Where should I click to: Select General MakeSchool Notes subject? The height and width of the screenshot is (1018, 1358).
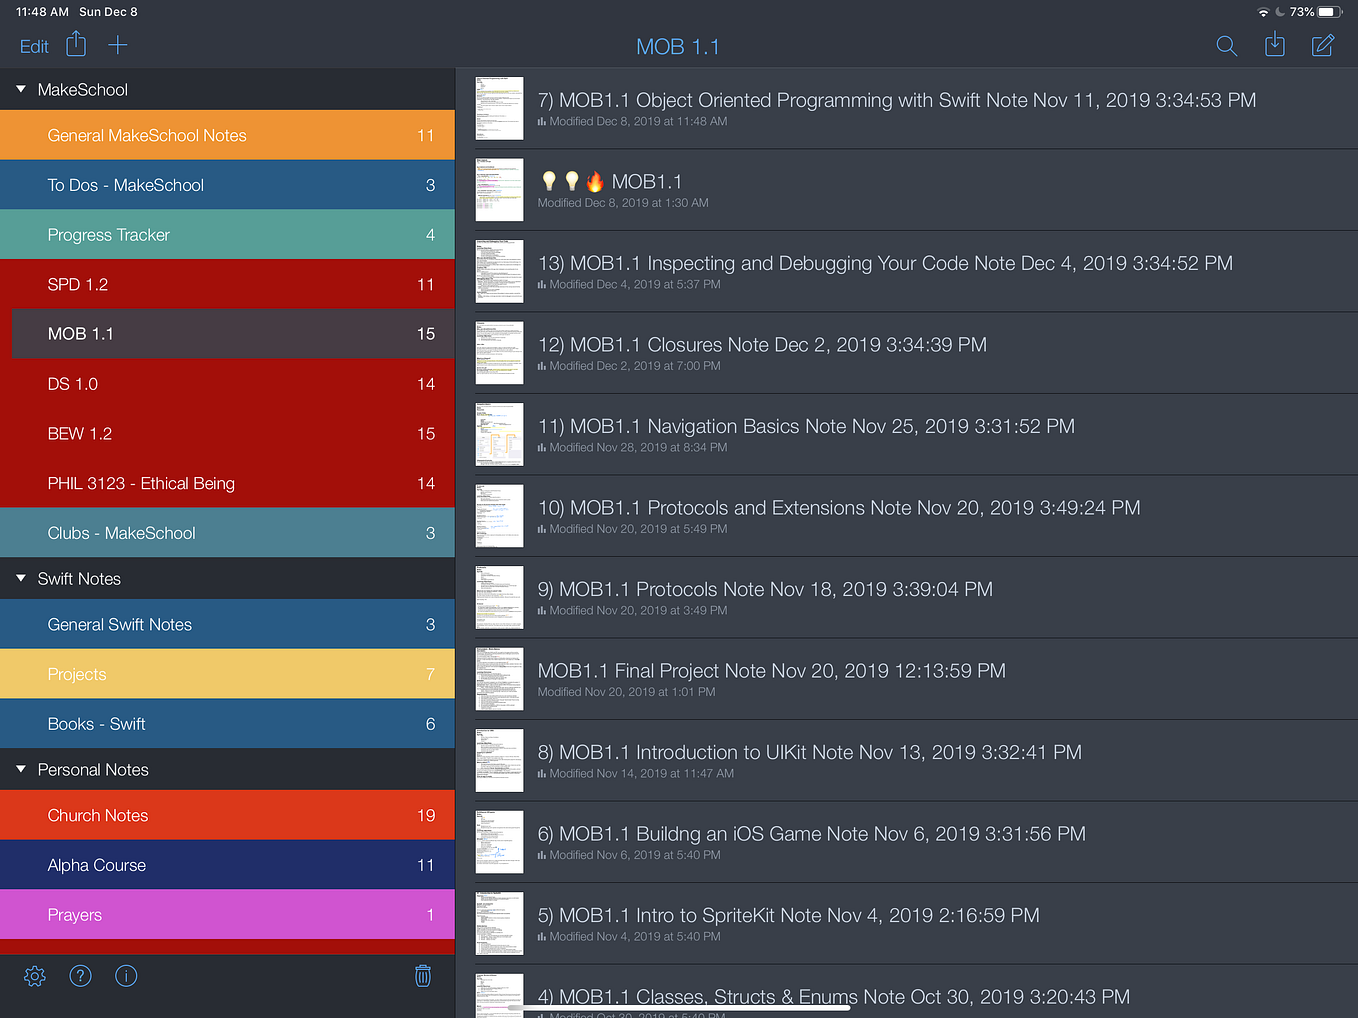(x=227, y=135)
